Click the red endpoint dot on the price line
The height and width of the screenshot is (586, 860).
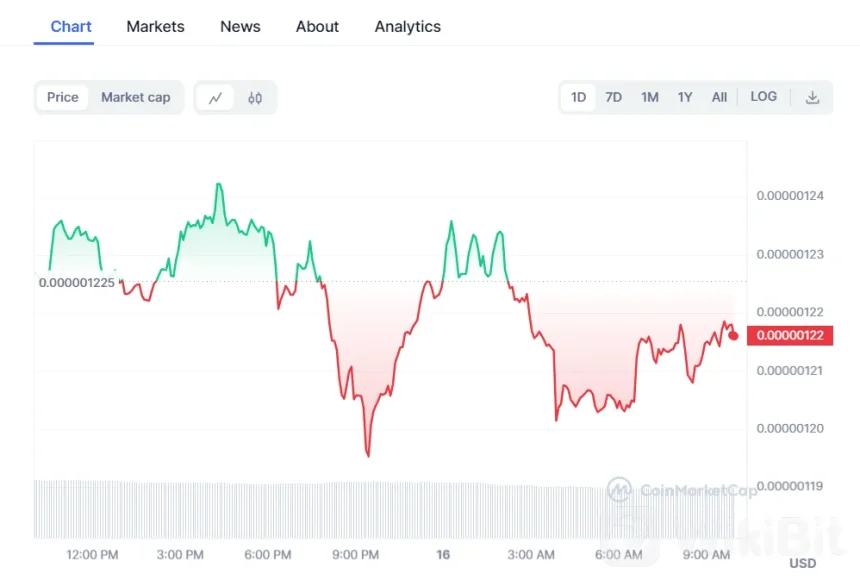click(733, 335)
